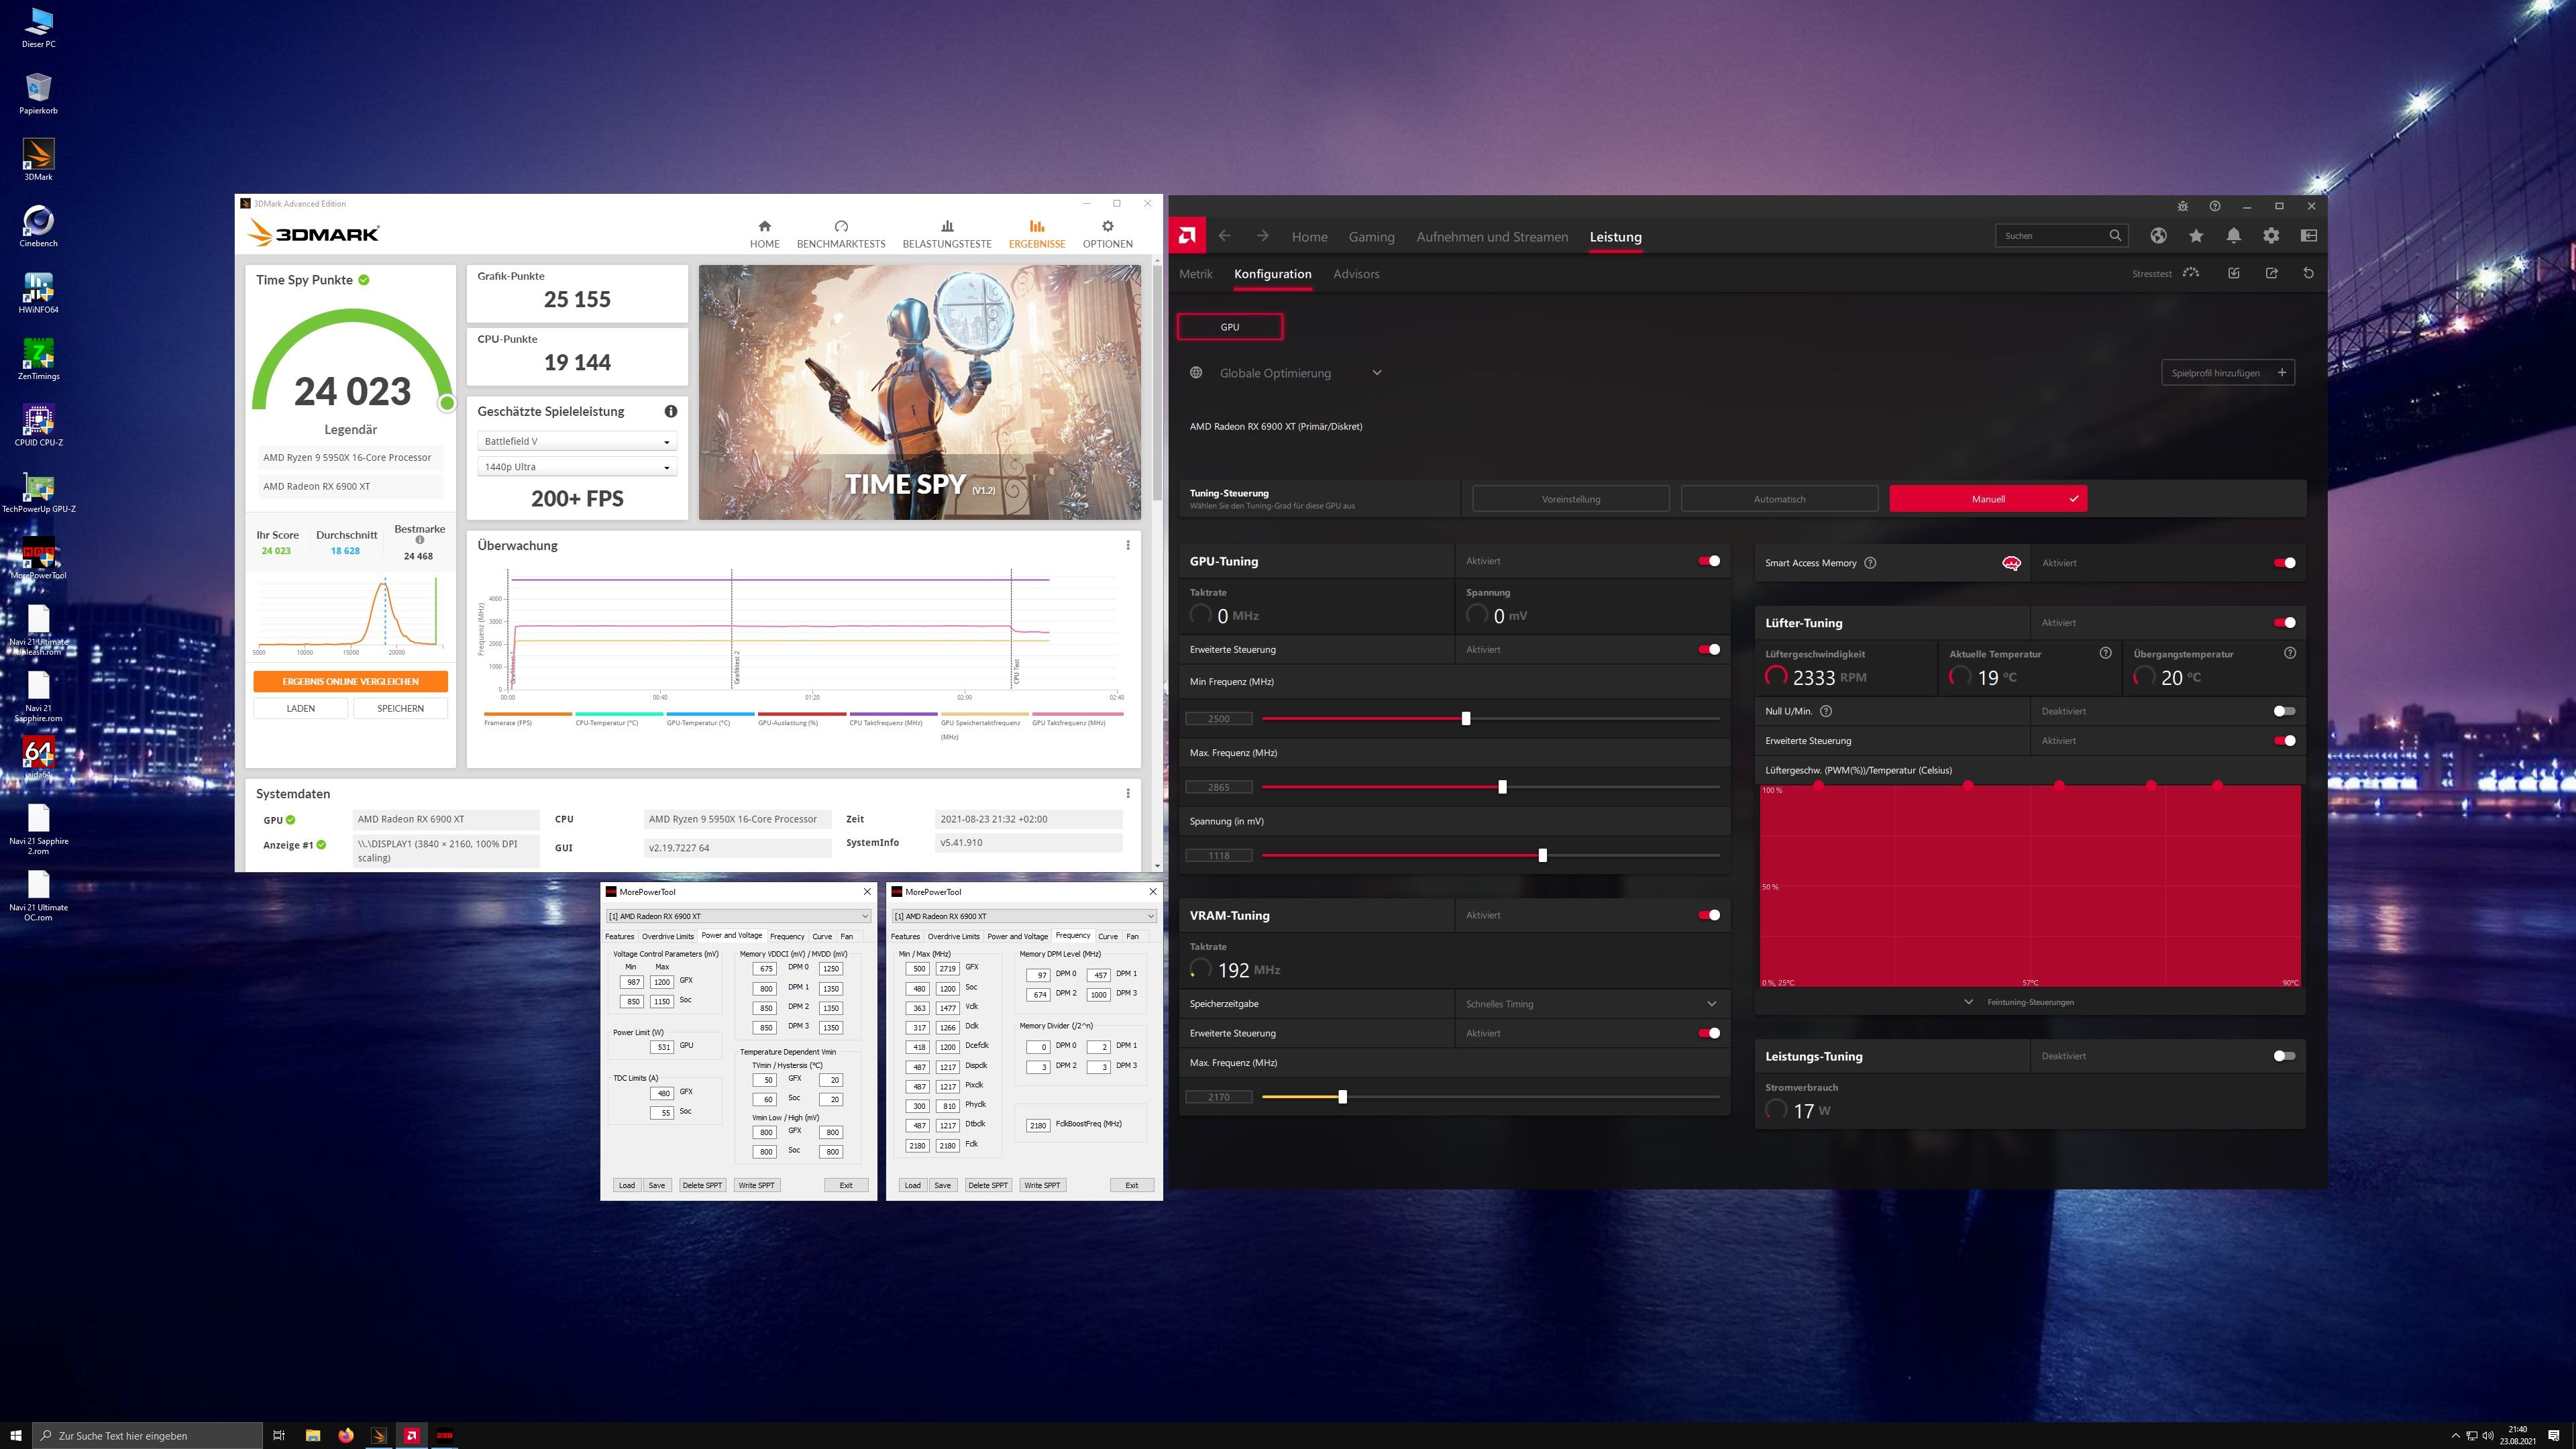Open the Radeon favorites star icon
The image size is (2576, 1449).
coord(2196,236)
